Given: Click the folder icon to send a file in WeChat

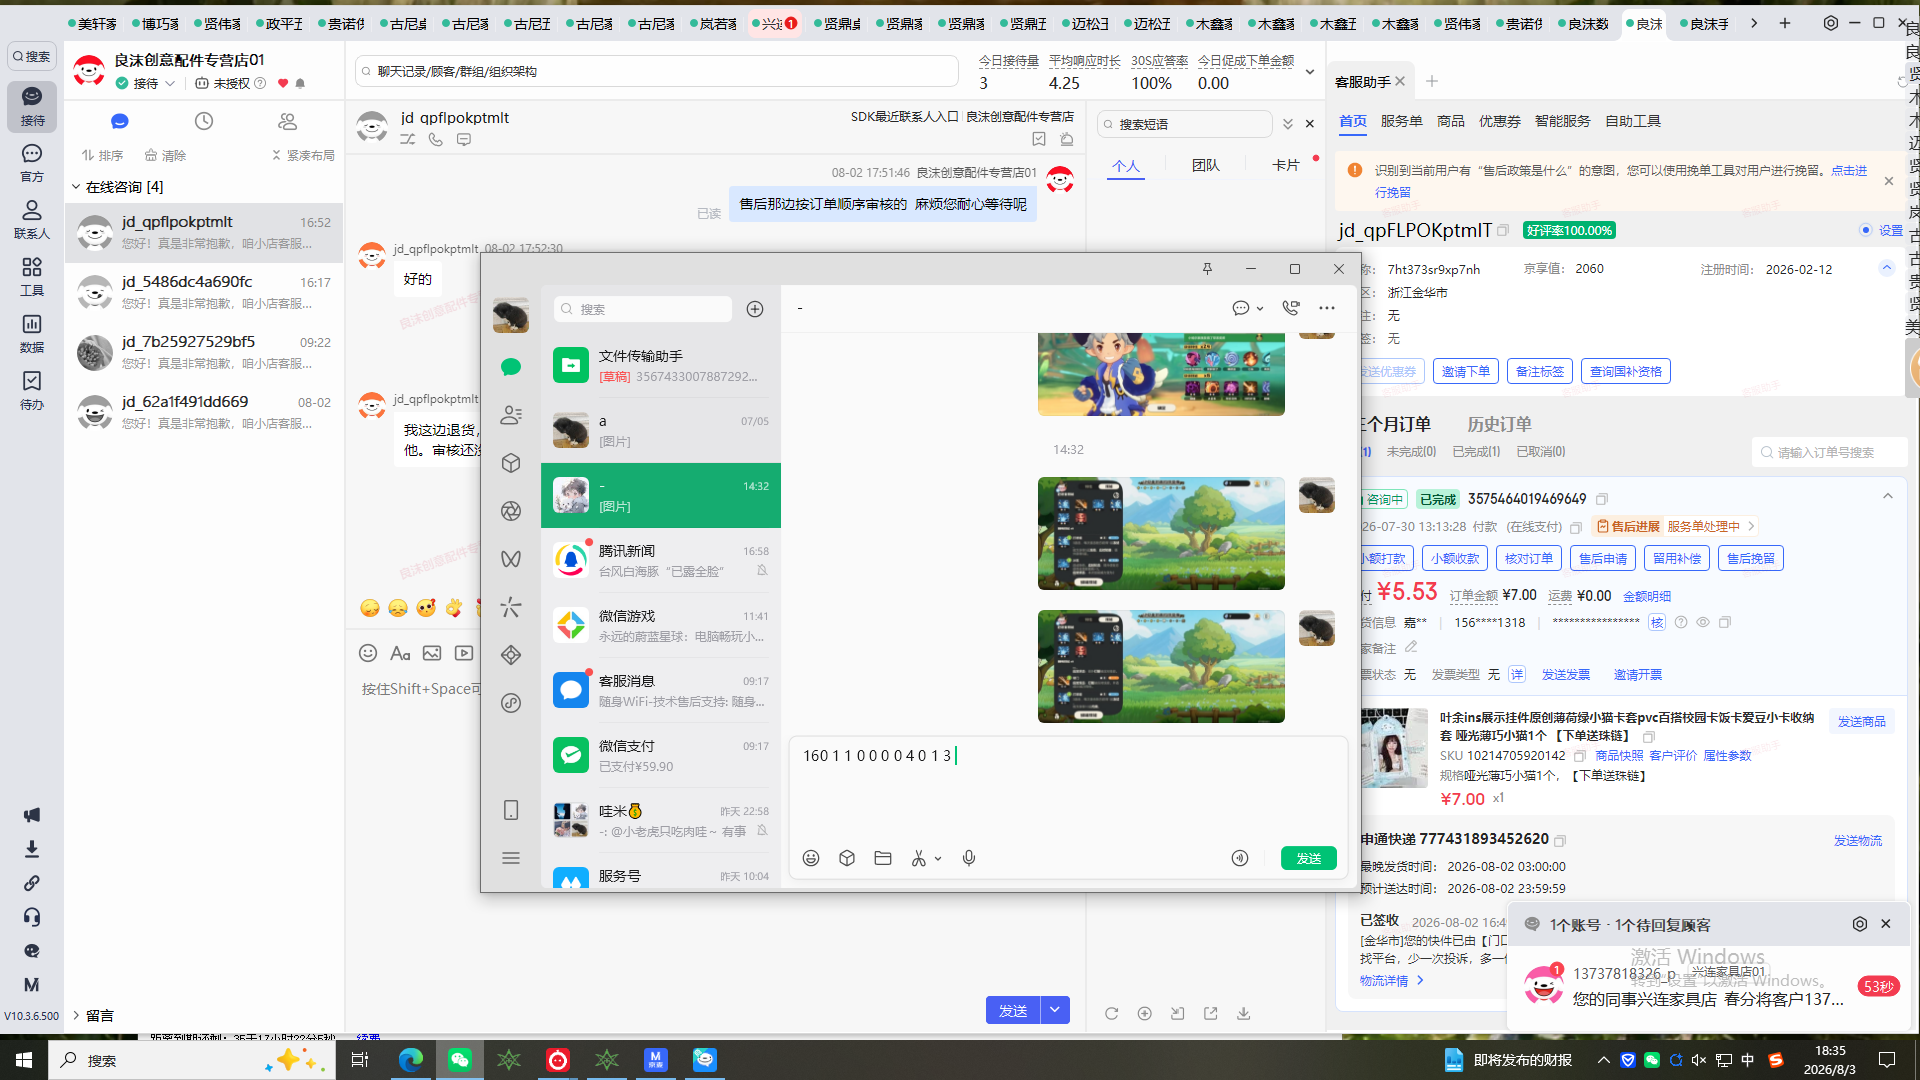Looking at the screenshot, I should click(x=883, y=858).
